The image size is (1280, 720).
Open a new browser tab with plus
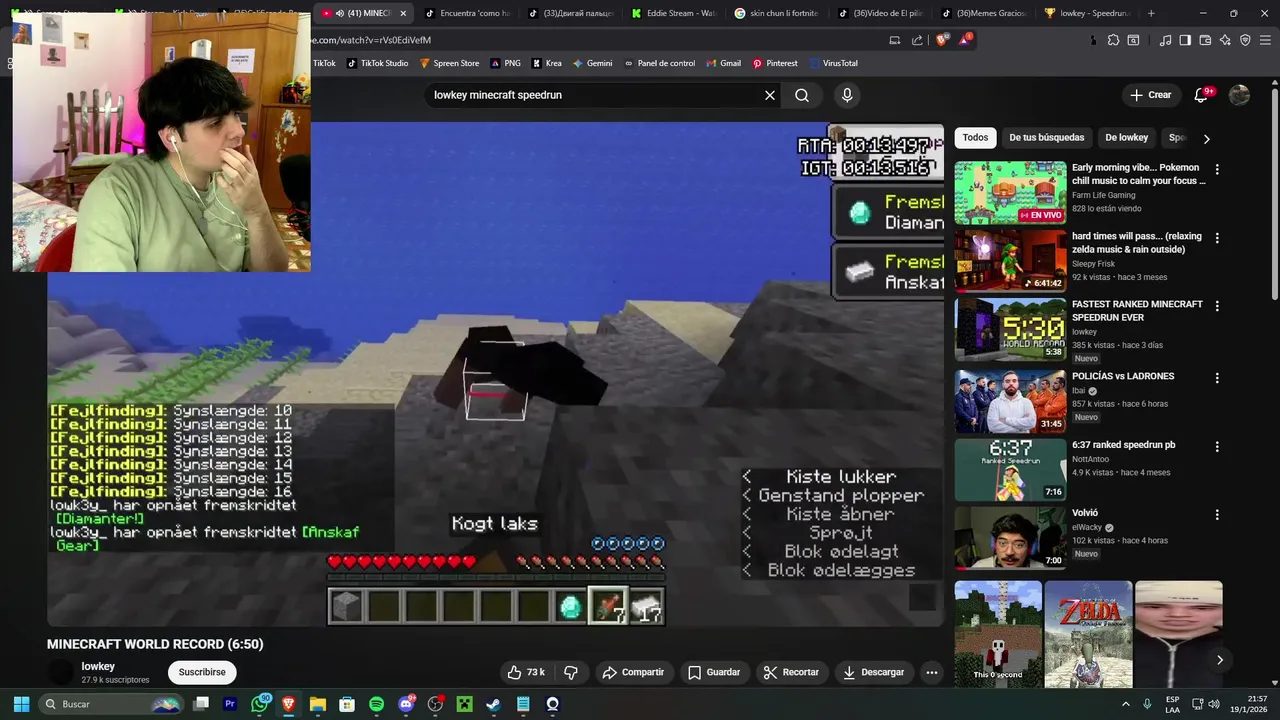pos(1151,13)
